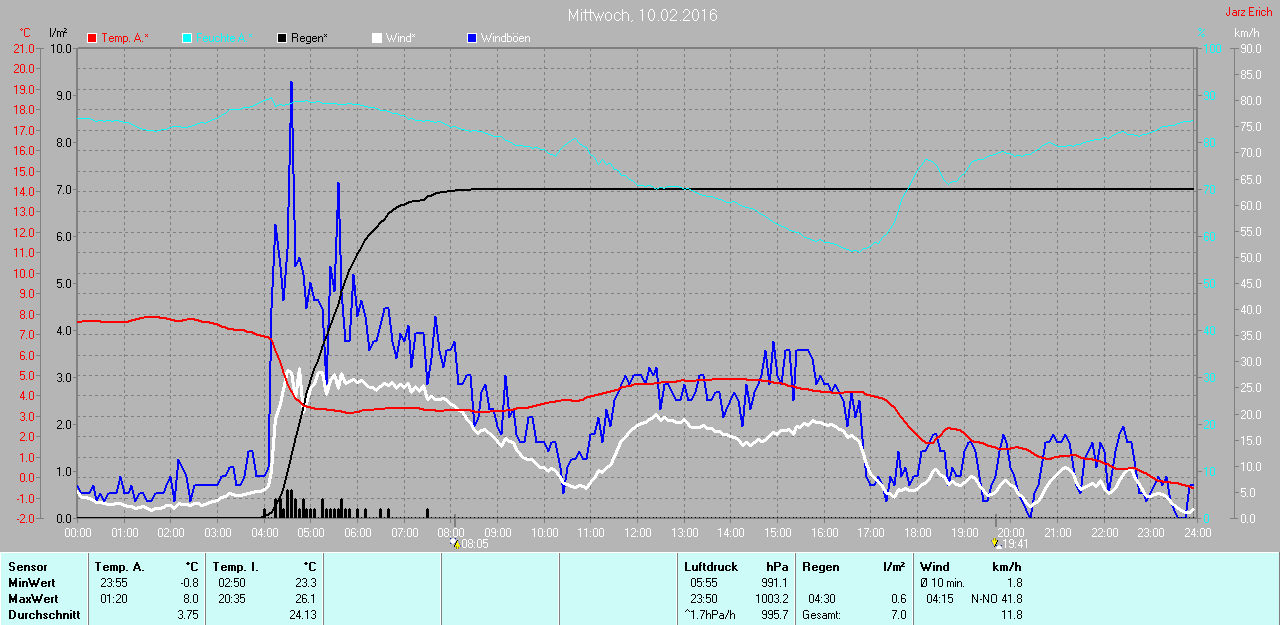Click the blue Windböen legend swatch
Screen dimensions: 1280x625
pyautogui.click(x=472, y=38)
